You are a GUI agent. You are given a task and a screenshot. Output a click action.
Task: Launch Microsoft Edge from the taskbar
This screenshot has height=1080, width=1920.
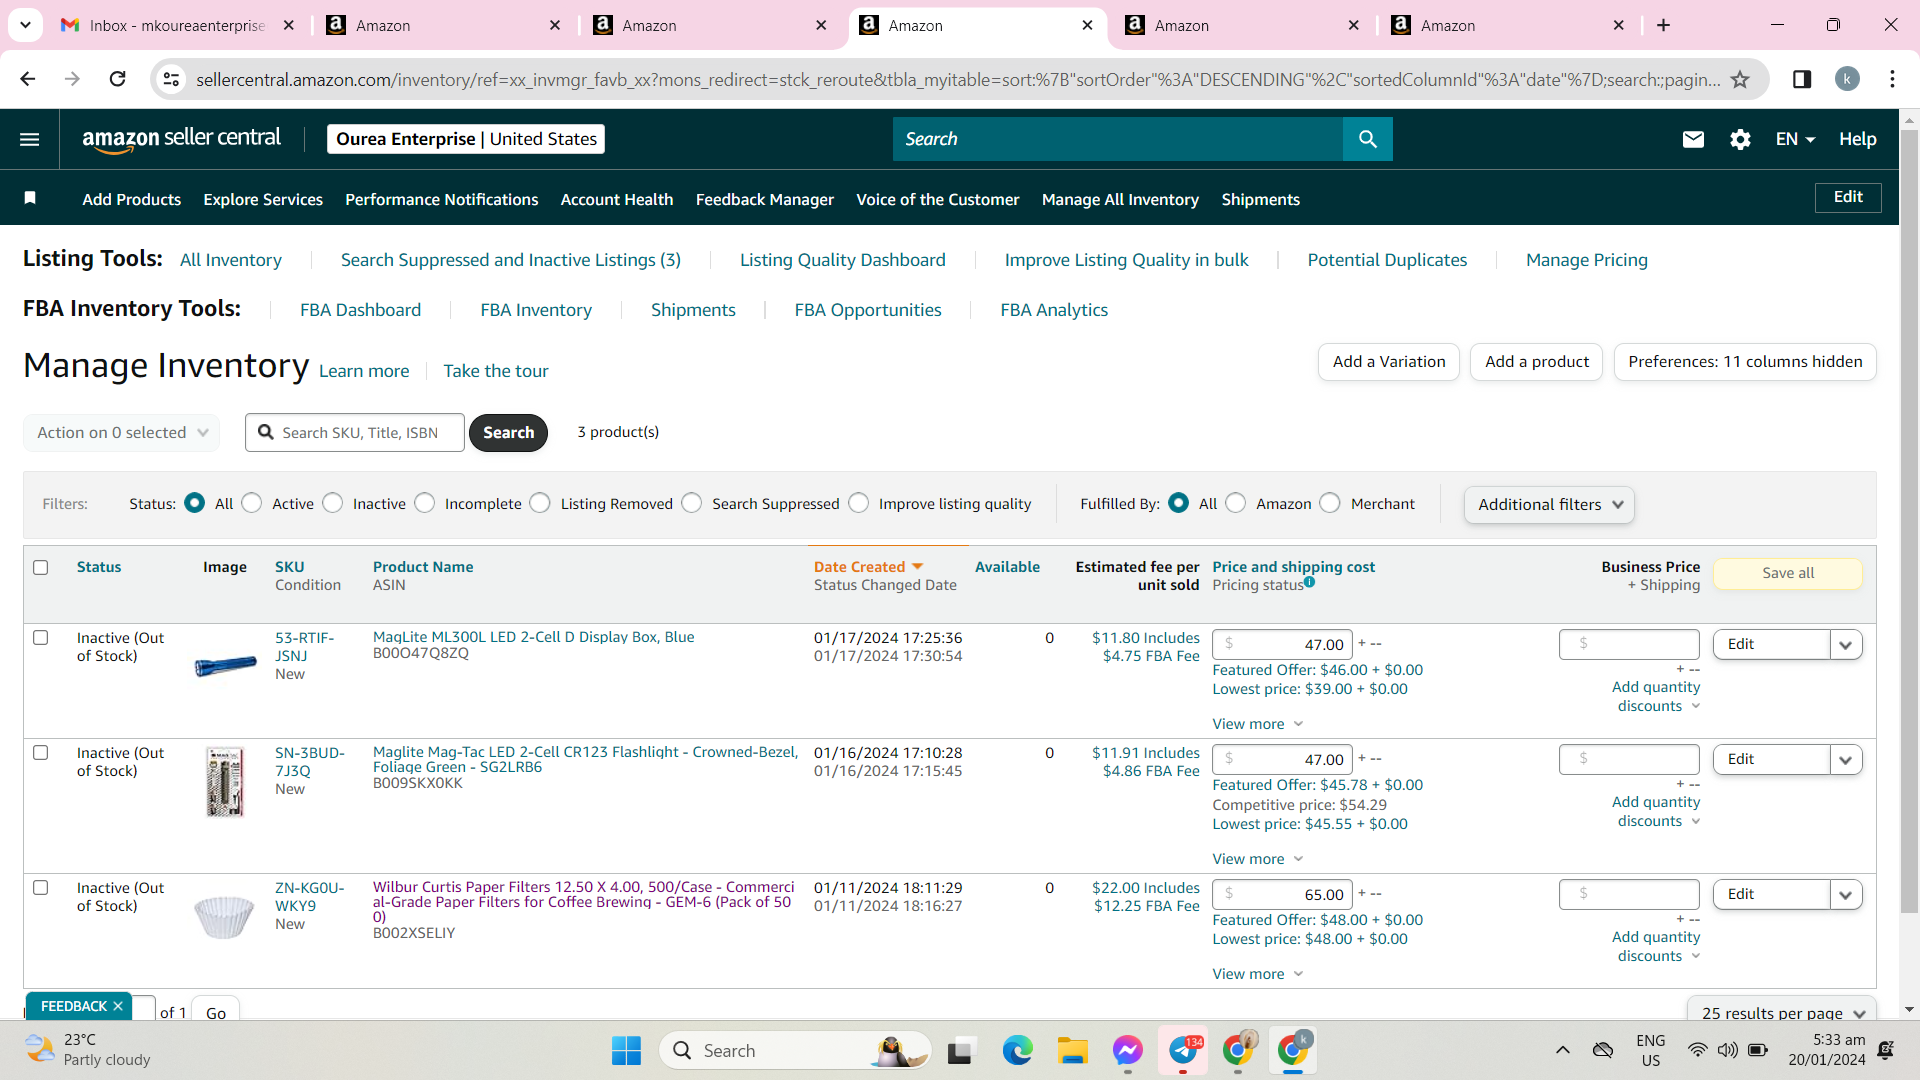(1017, 1051)
